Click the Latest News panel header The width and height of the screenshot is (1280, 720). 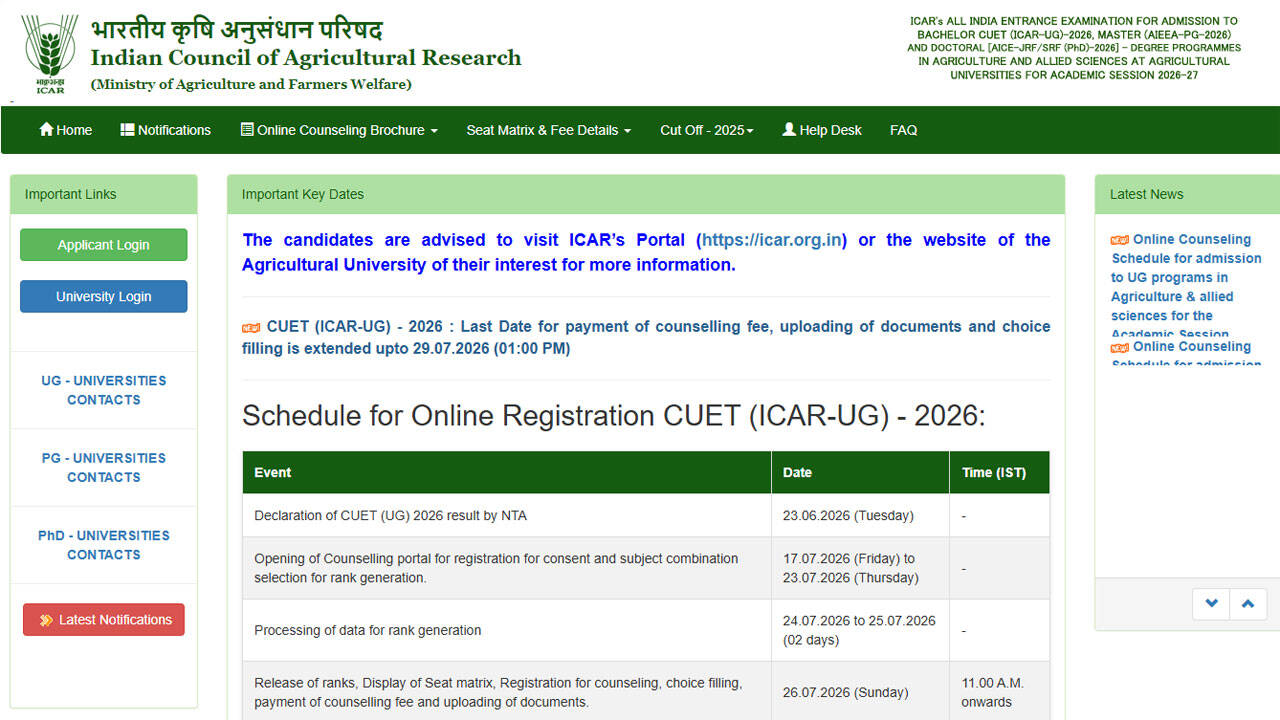click(1187, 195)
